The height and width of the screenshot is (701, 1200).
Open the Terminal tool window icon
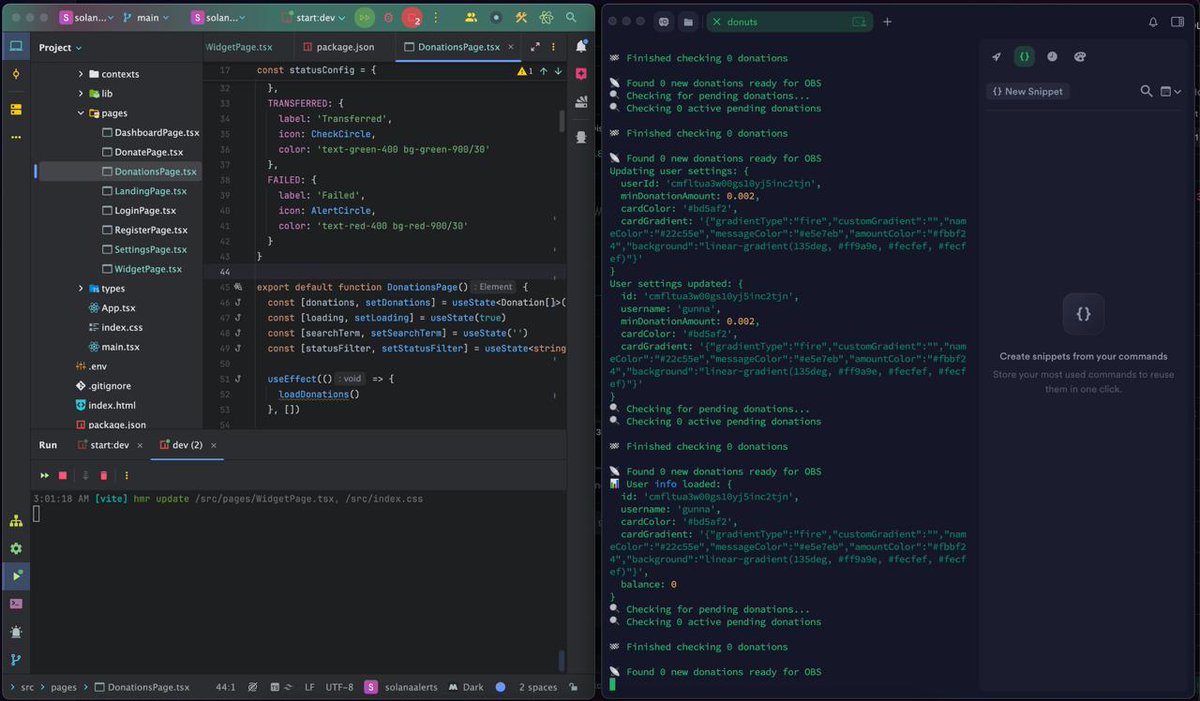16,604
